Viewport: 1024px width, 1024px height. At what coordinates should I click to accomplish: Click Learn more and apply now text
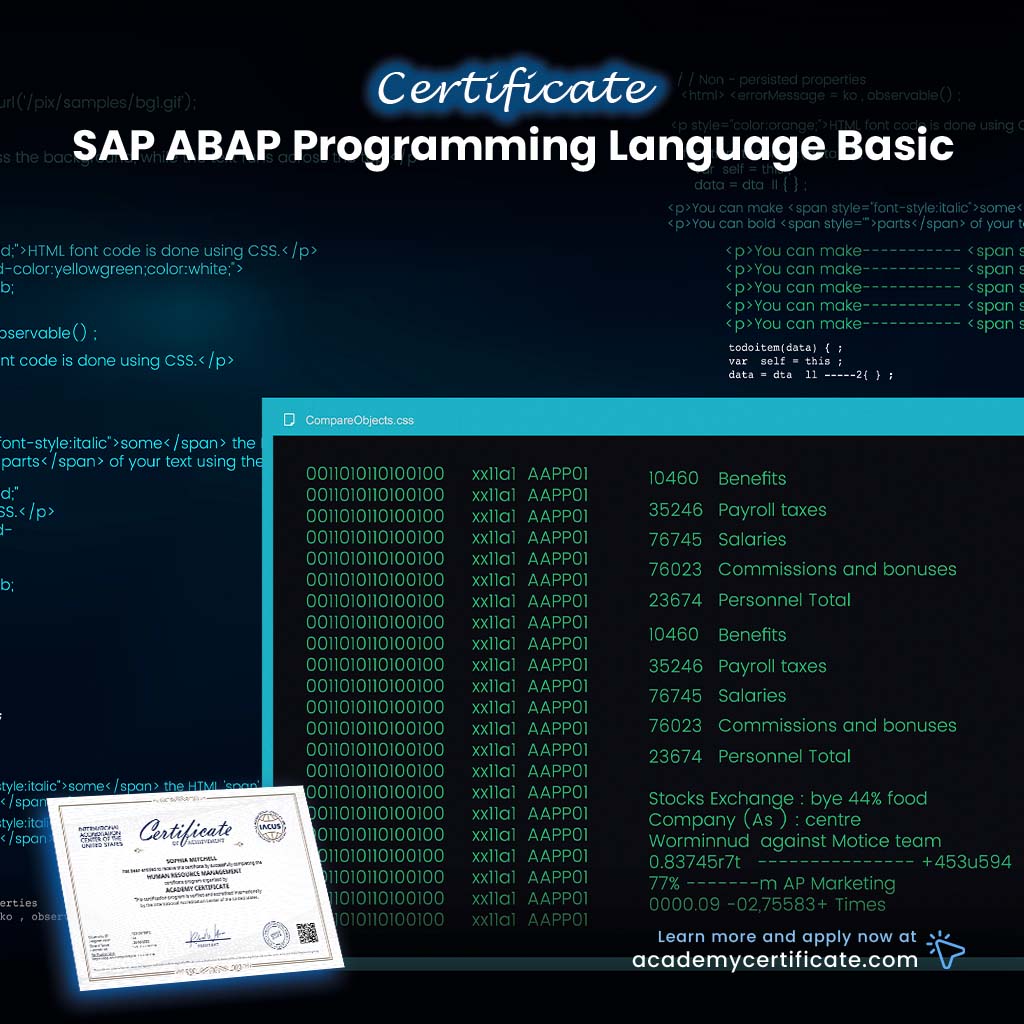pyautogui.click(x=788, y=936)
